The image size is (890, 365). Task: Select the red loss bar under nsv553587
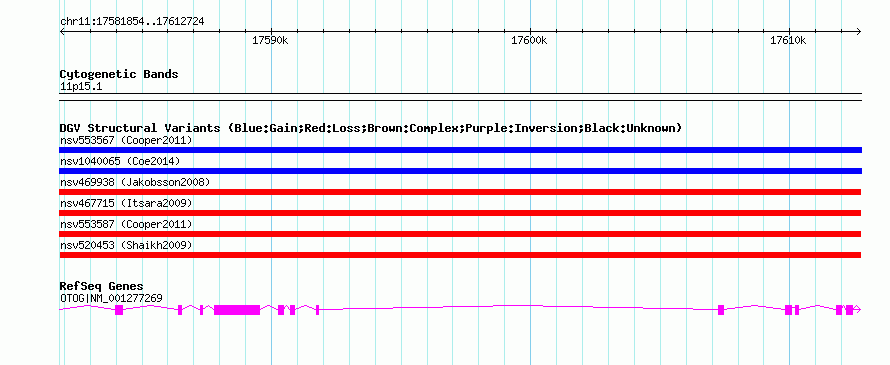pyautogui.click(x=460, y=234)
